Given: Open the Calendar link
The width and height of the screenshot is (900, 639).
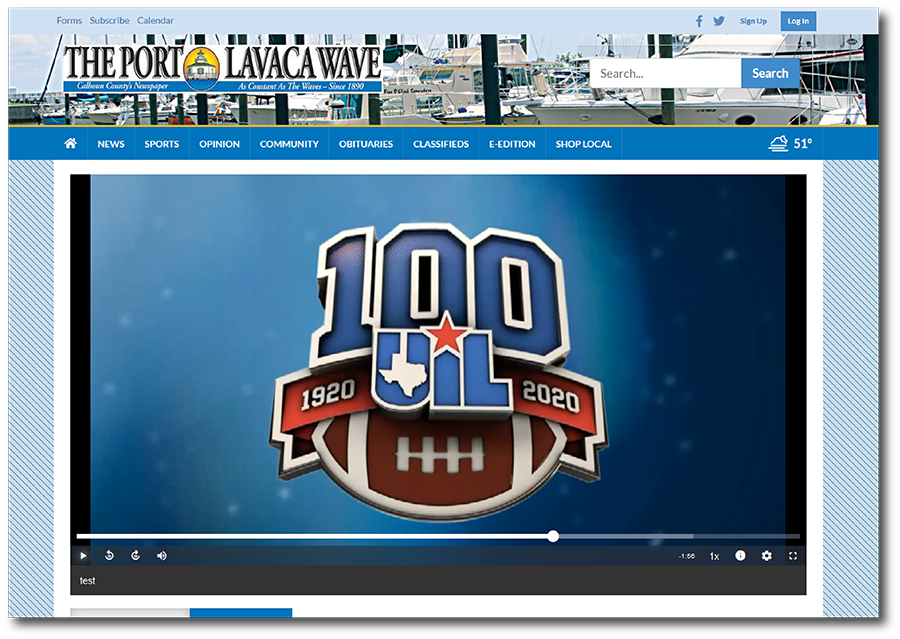Looking at the screenshot, I should click(x=155, y=21).
